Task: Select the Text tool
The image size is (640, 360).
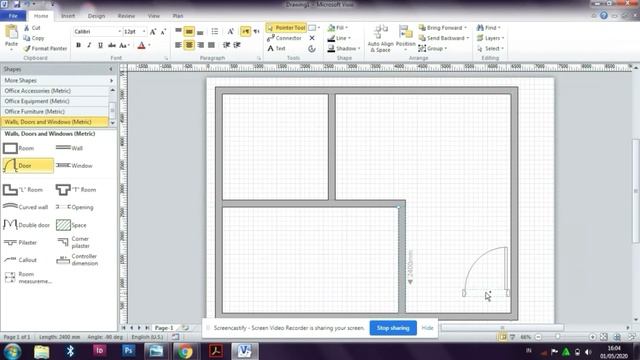Action: point(276,48)
